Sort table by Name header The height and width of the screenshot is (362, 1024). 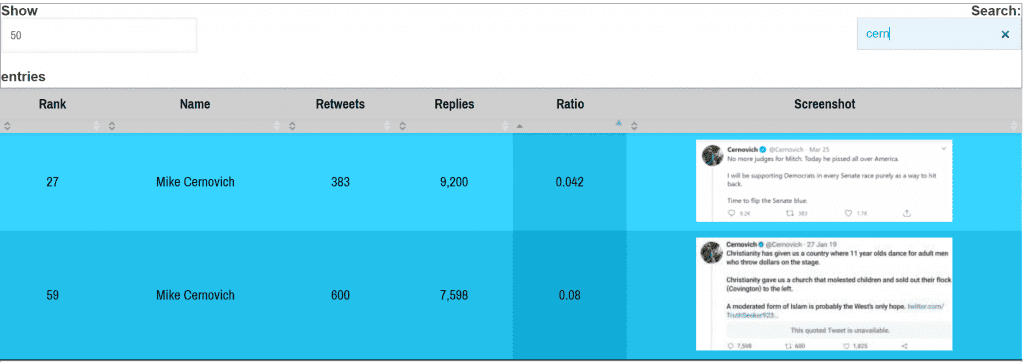[x=195, y=104]
